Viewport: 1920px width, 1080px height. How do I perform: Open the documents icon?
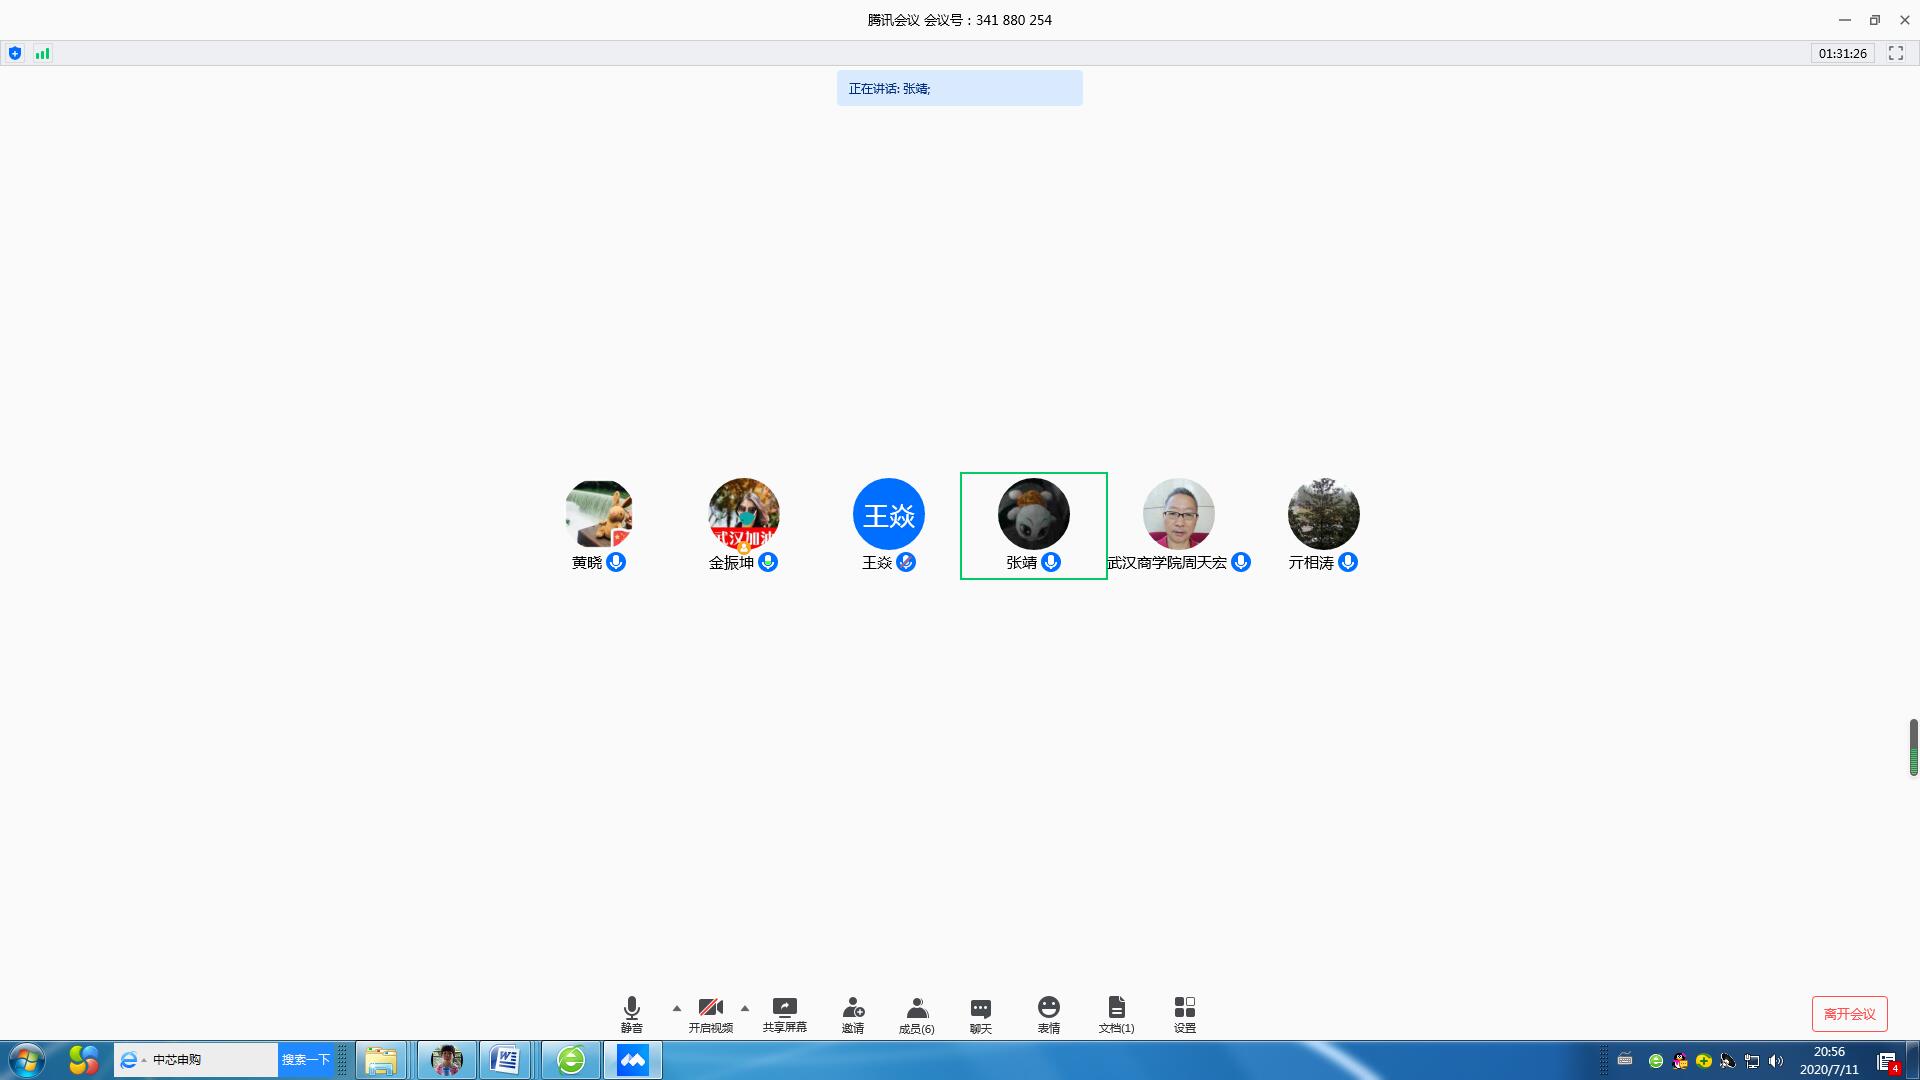(1116, 1008)
